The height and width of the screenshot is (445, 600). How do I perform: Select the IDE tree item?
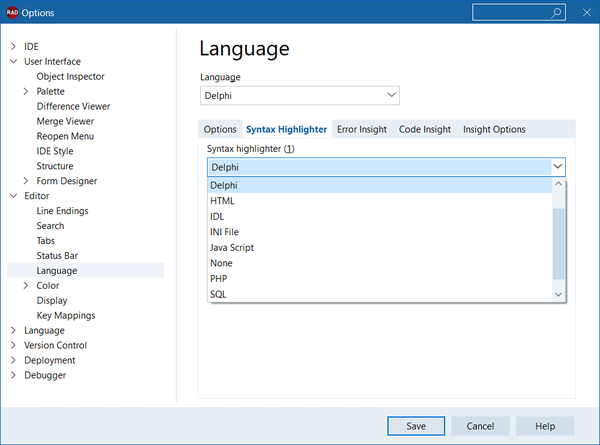[x=31, y=46]
